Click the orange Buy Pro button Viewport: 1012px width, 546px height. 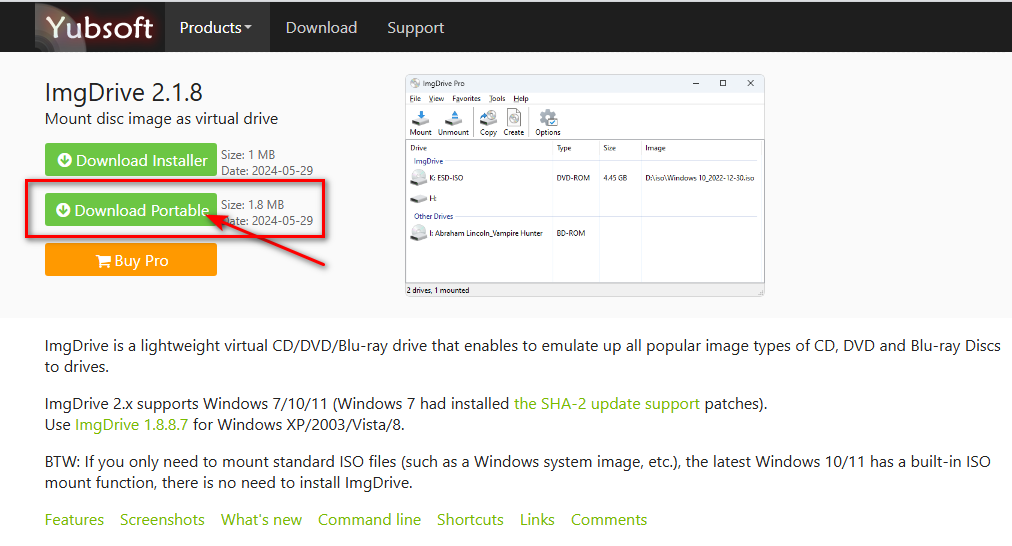(131, 259)
